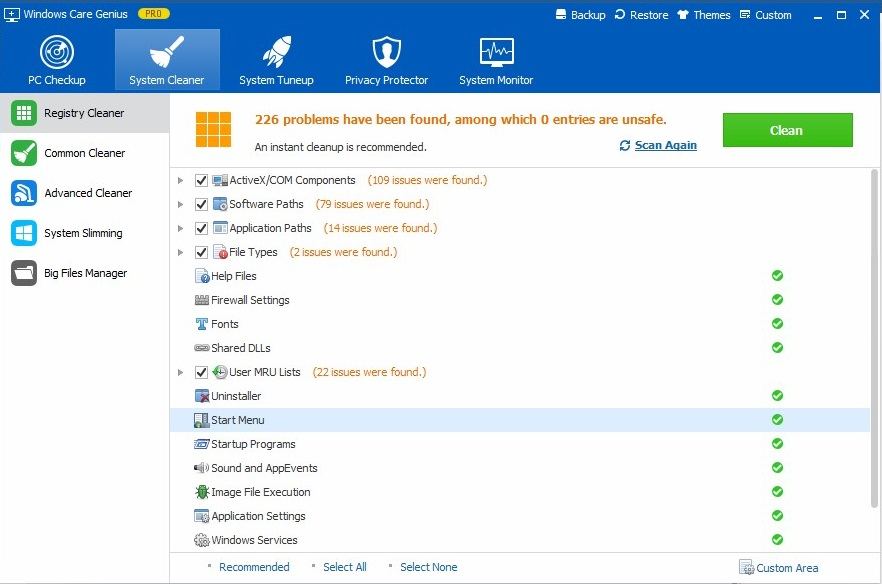882x584 pixels.
Task: Uncheck the Application Paths checkbox
Action: tap(201, 228)
